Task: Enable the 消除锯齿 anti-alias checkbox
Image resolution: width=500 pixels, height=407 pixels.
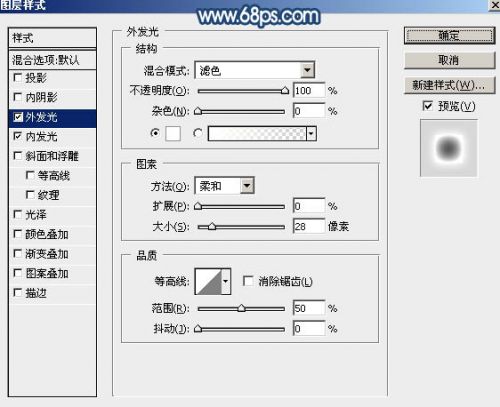Action: point(248,281)
